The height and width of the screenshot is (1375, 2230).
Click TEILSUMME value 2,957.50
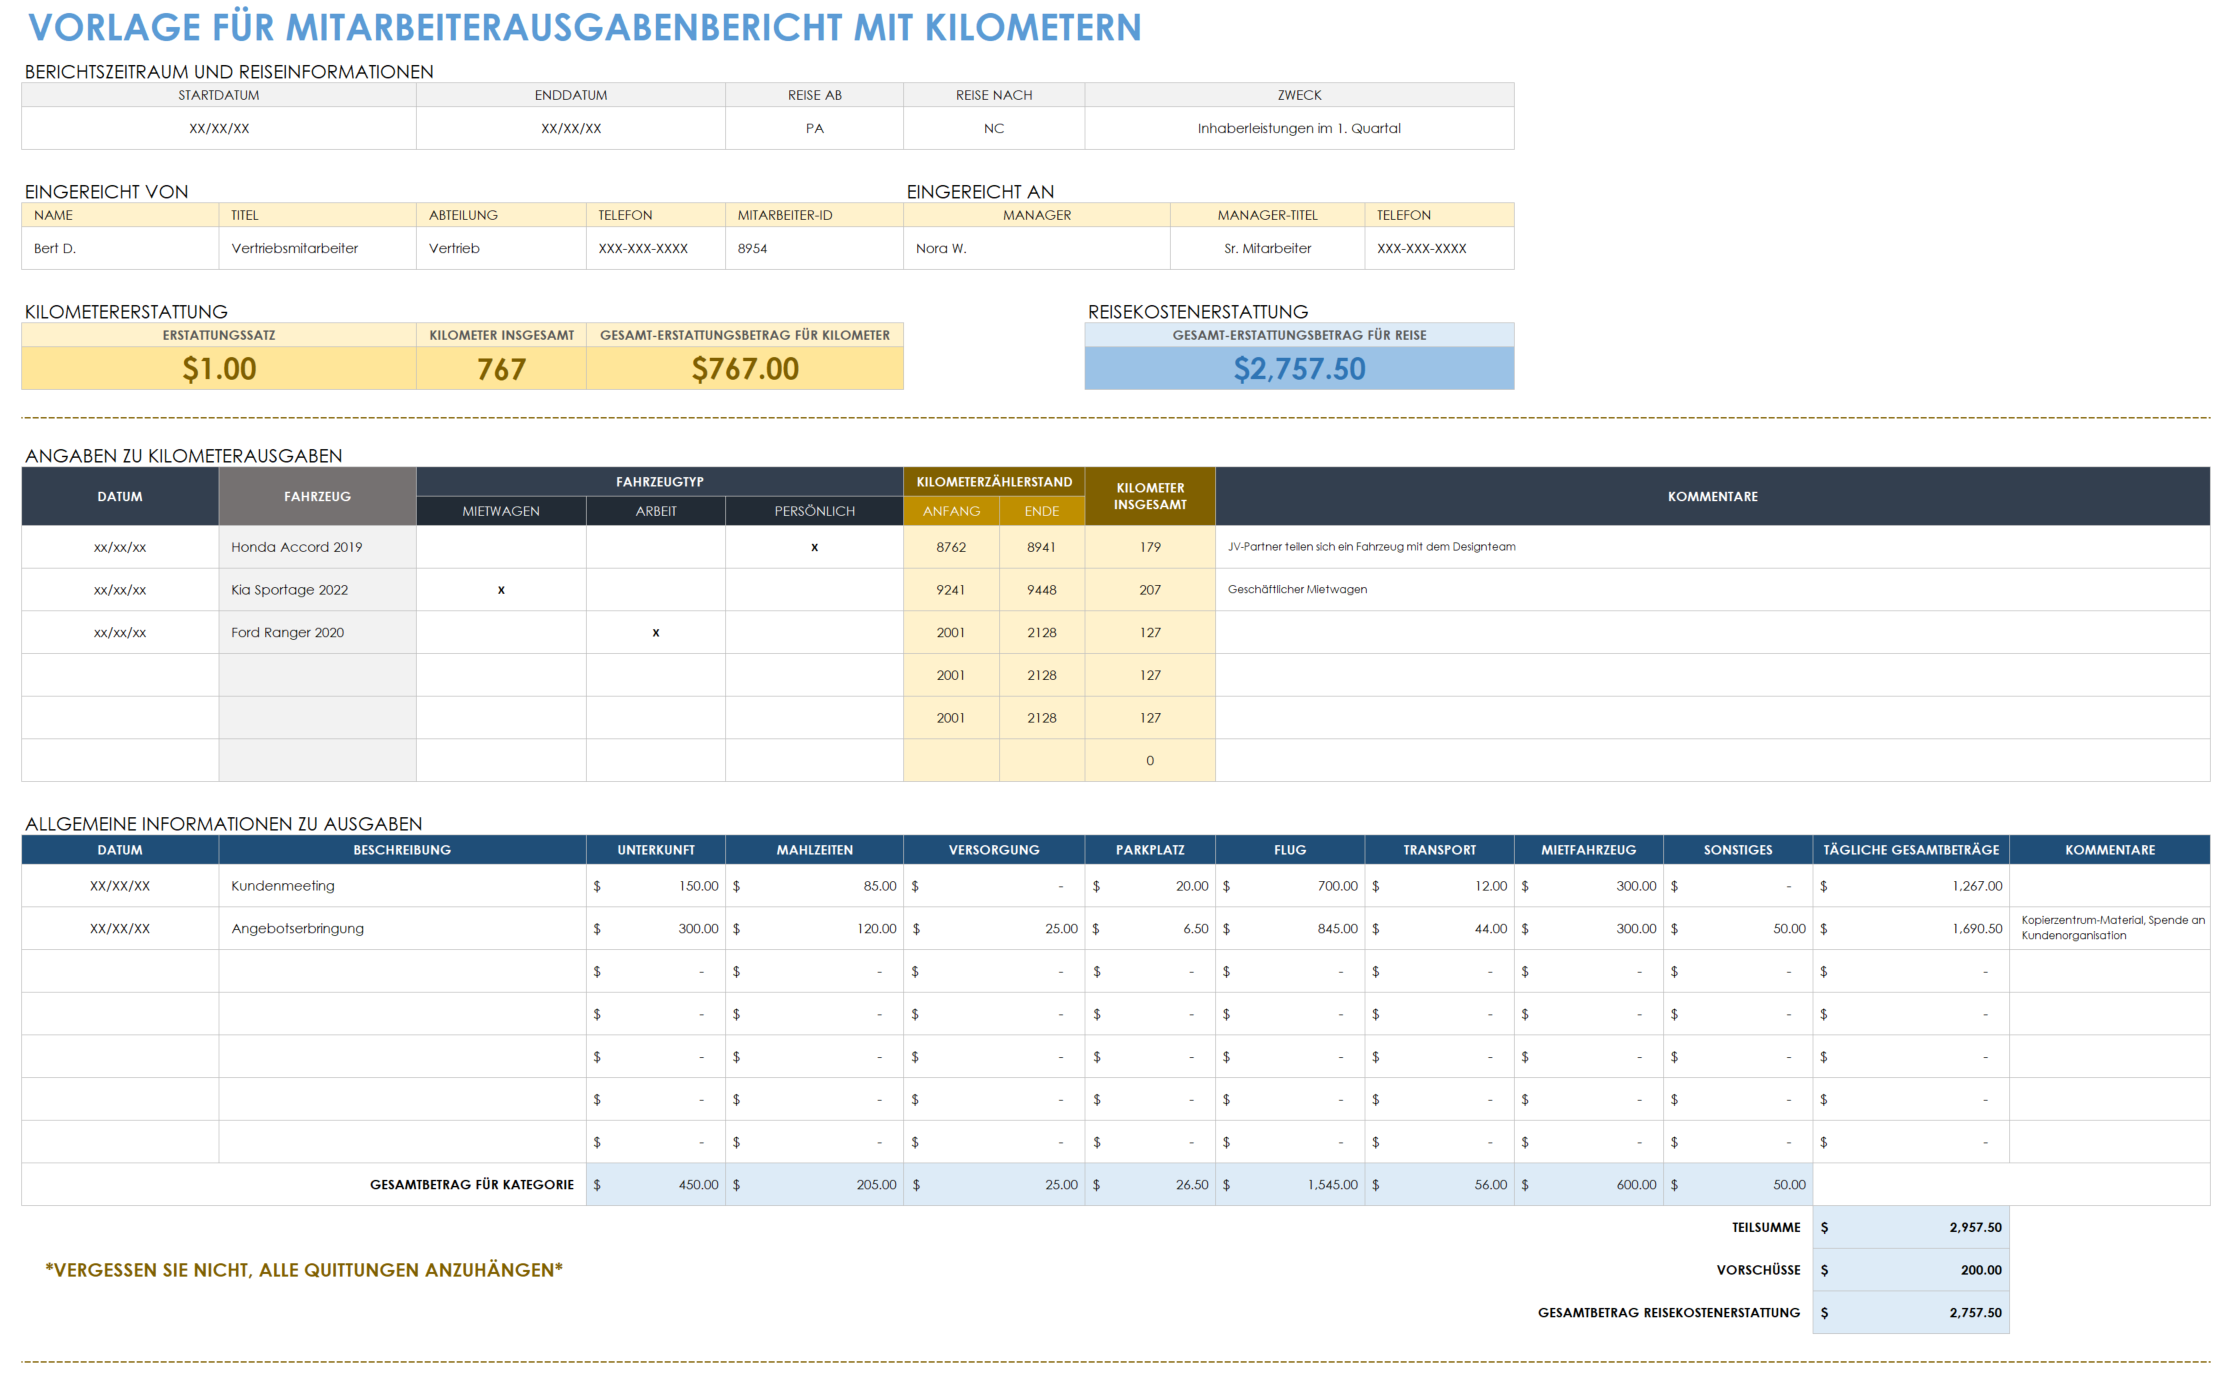[1911, 1227]
